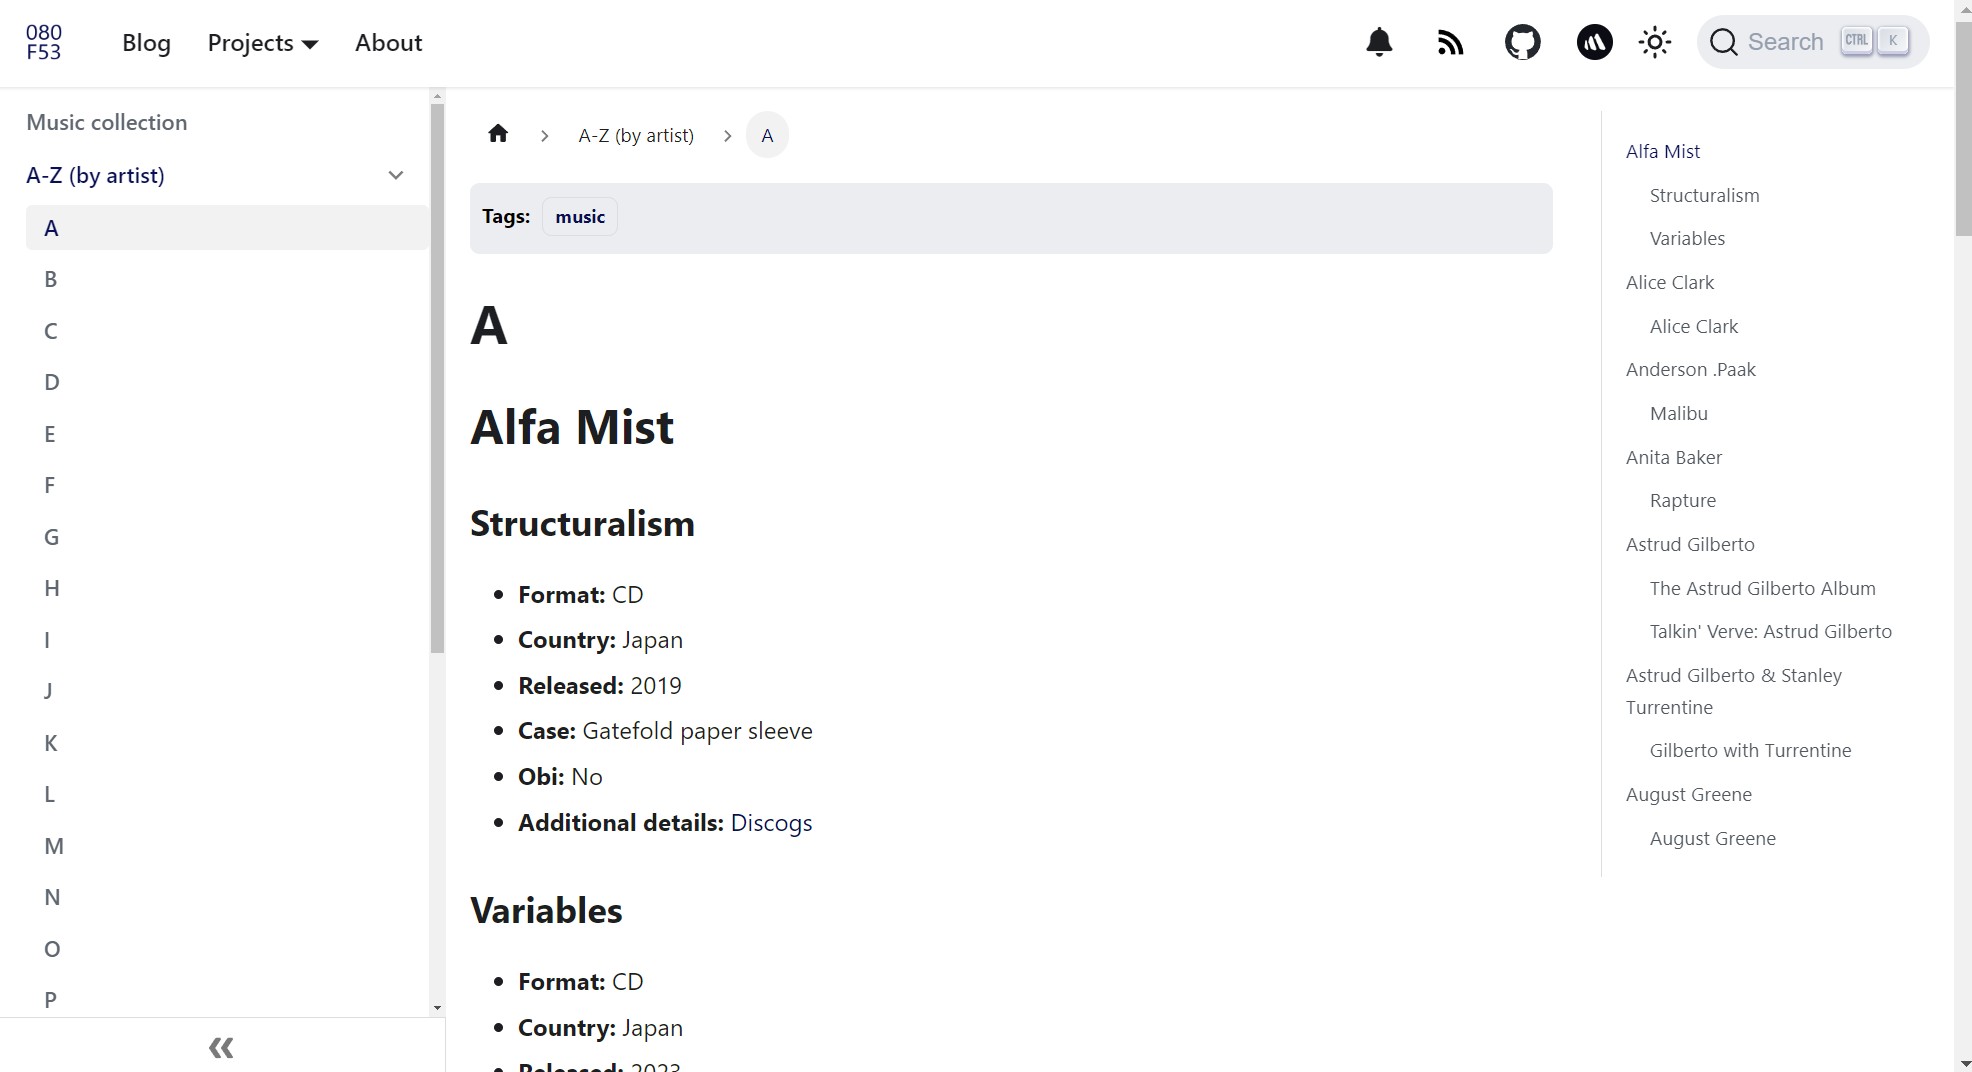The width and height of the screenshot is (1972, 1072).
Task: Click sidebar scroll up arrow
Action: (x=437, y=96)
